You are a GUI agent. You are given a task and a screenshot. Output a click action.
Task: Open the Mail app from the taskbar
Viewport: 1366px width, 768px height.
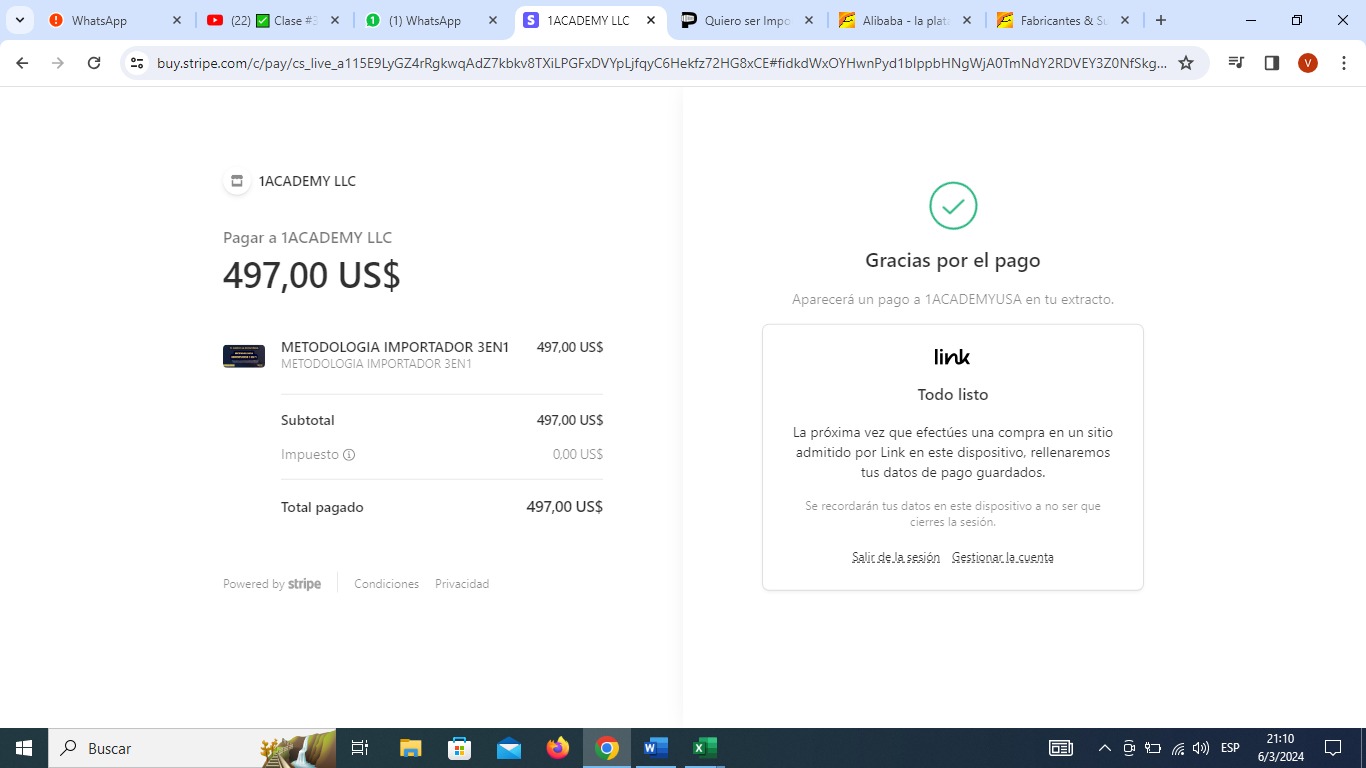coord(509,748)
